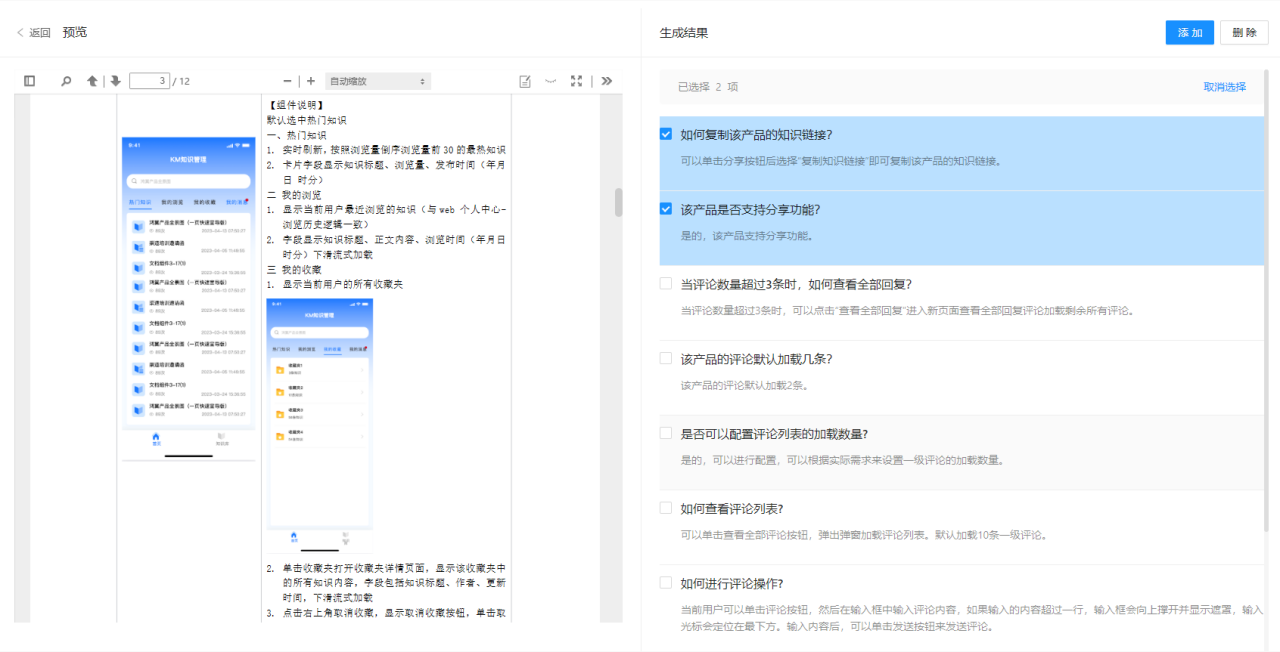Check the 如何查看评论列表 checkbox
Screen dimensions: 1280x652
(x=666, y=508)
